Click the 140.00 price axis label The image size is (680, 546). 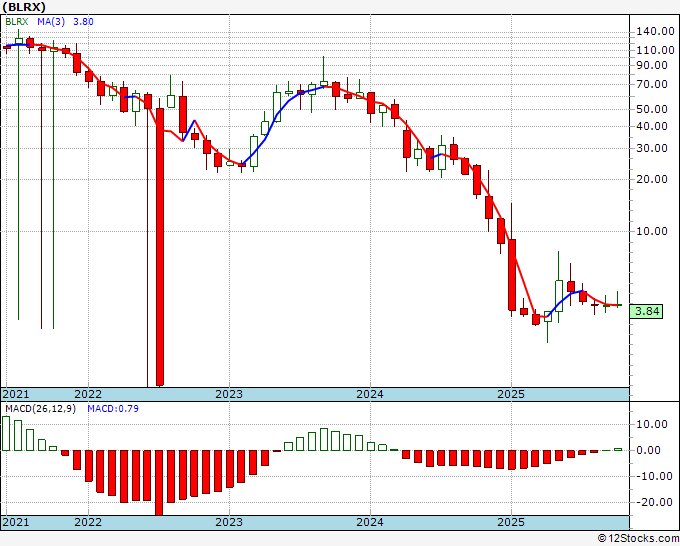(x=655, y=31)
